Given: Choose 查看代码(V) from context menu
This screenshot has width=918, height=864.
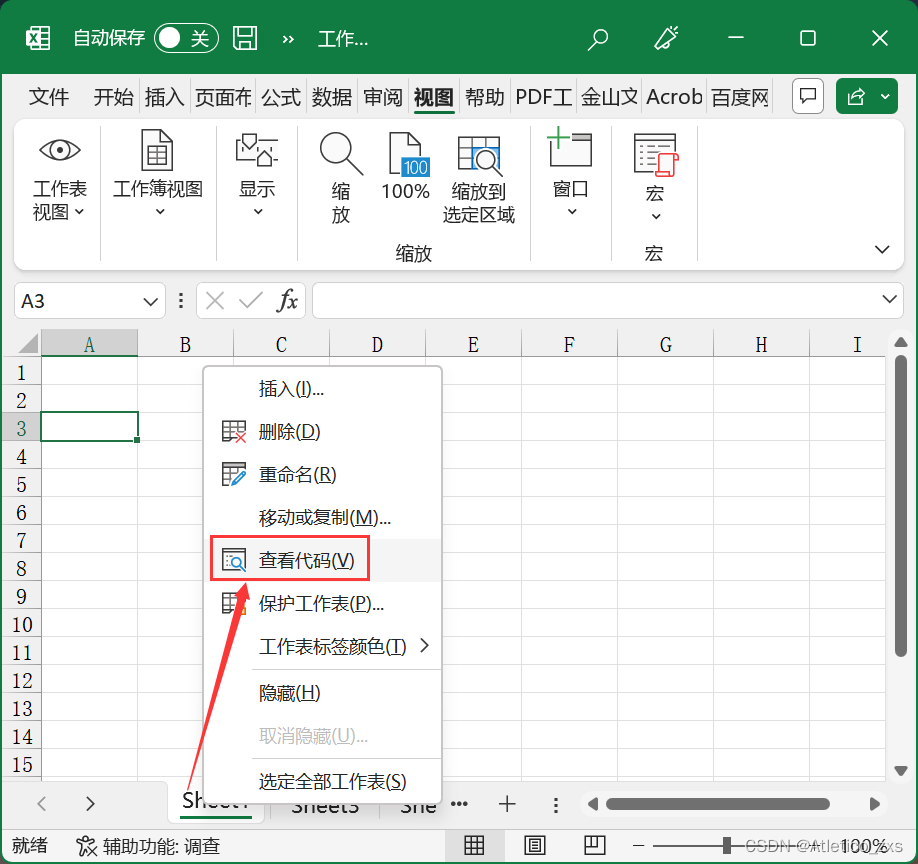Looking at the screenshot, I should 323,560.
